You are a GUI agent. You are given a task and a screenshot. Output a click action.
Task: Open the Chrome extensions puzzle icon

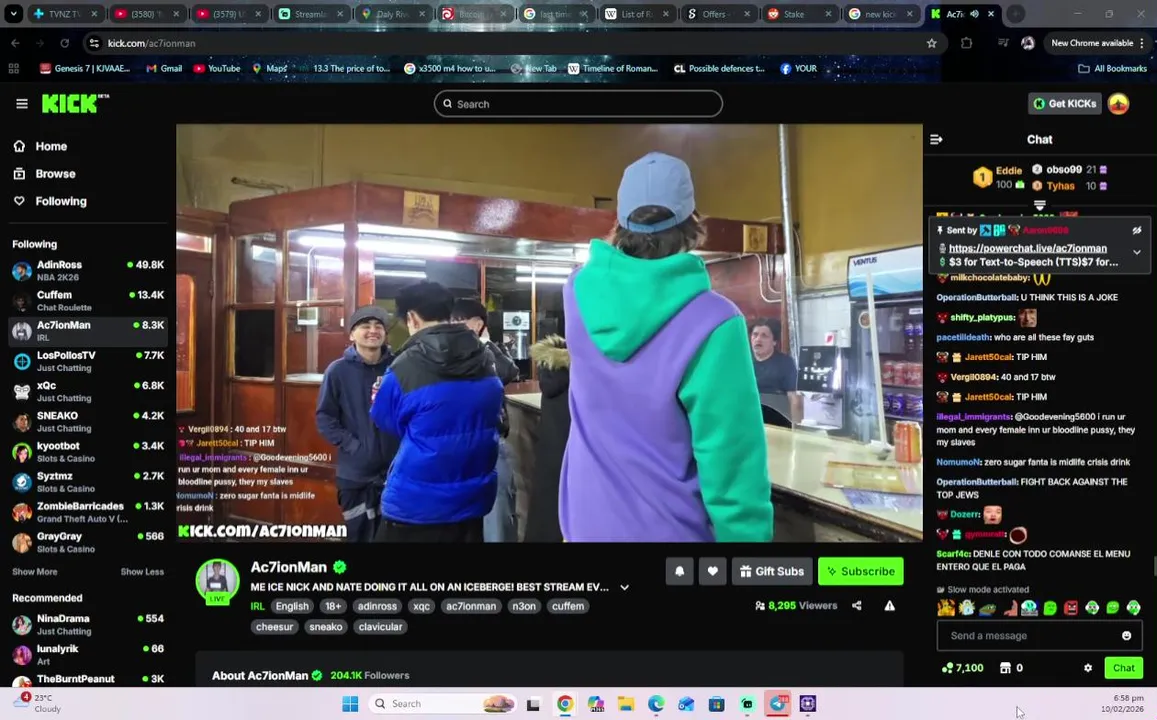click(967, 44)
